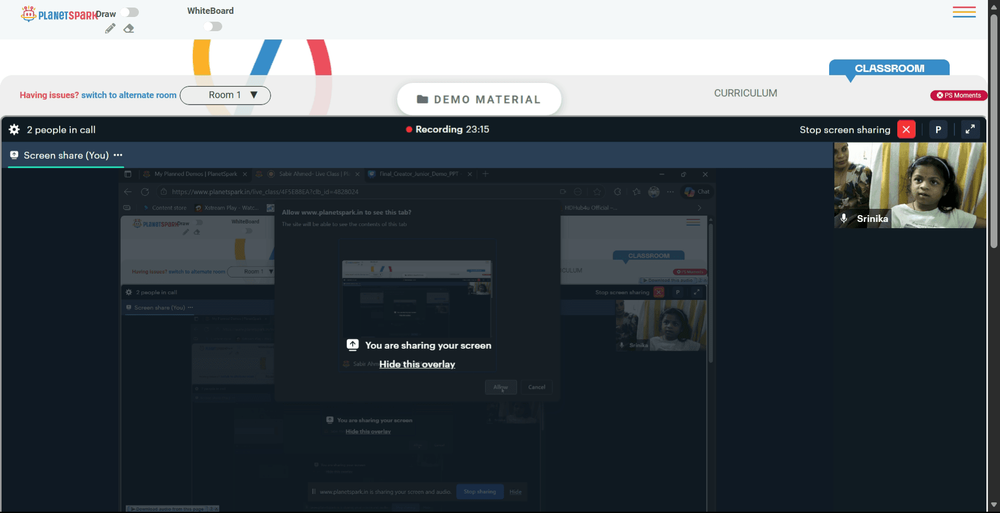This screenshot has width=1000, height=513.
Task: Click blue Stop sharing button in shared preview
Action: (x=480, y=492)
